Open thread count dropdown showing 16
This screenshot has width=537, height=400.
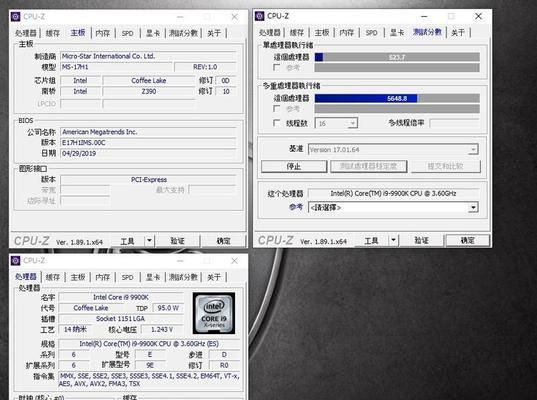(x=336, y=123)
